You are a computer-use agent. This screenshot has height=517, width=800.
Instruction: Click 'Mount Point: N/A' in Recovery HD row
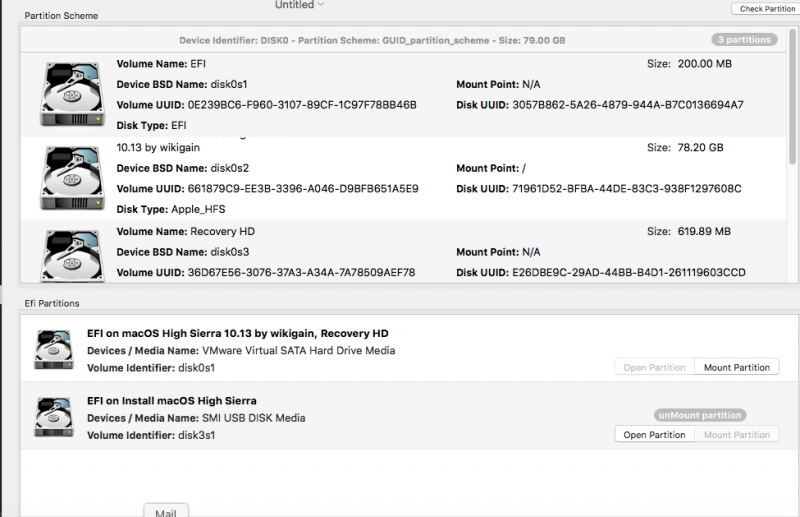point(498,252)
